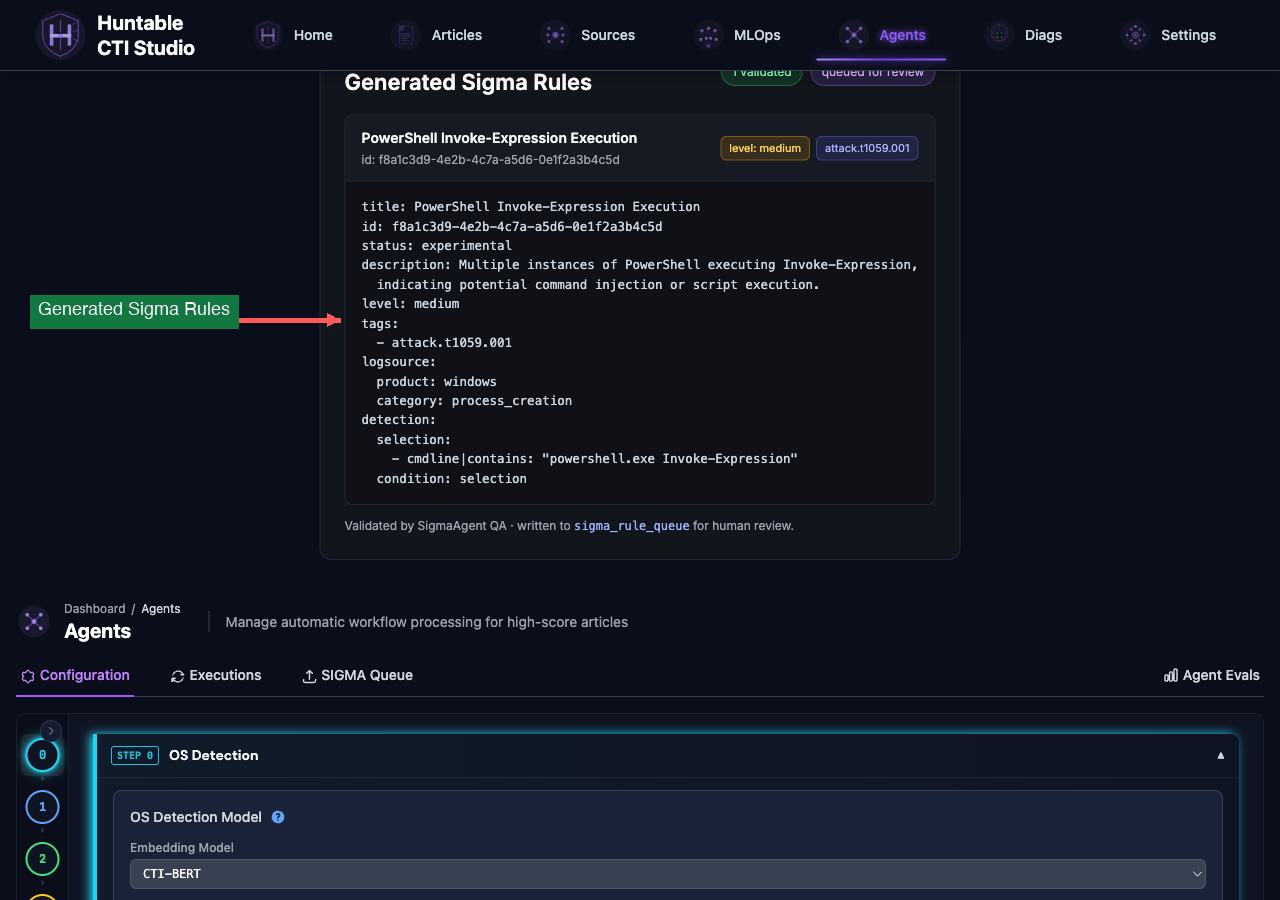Open the Sources menu item

point(608,35)
